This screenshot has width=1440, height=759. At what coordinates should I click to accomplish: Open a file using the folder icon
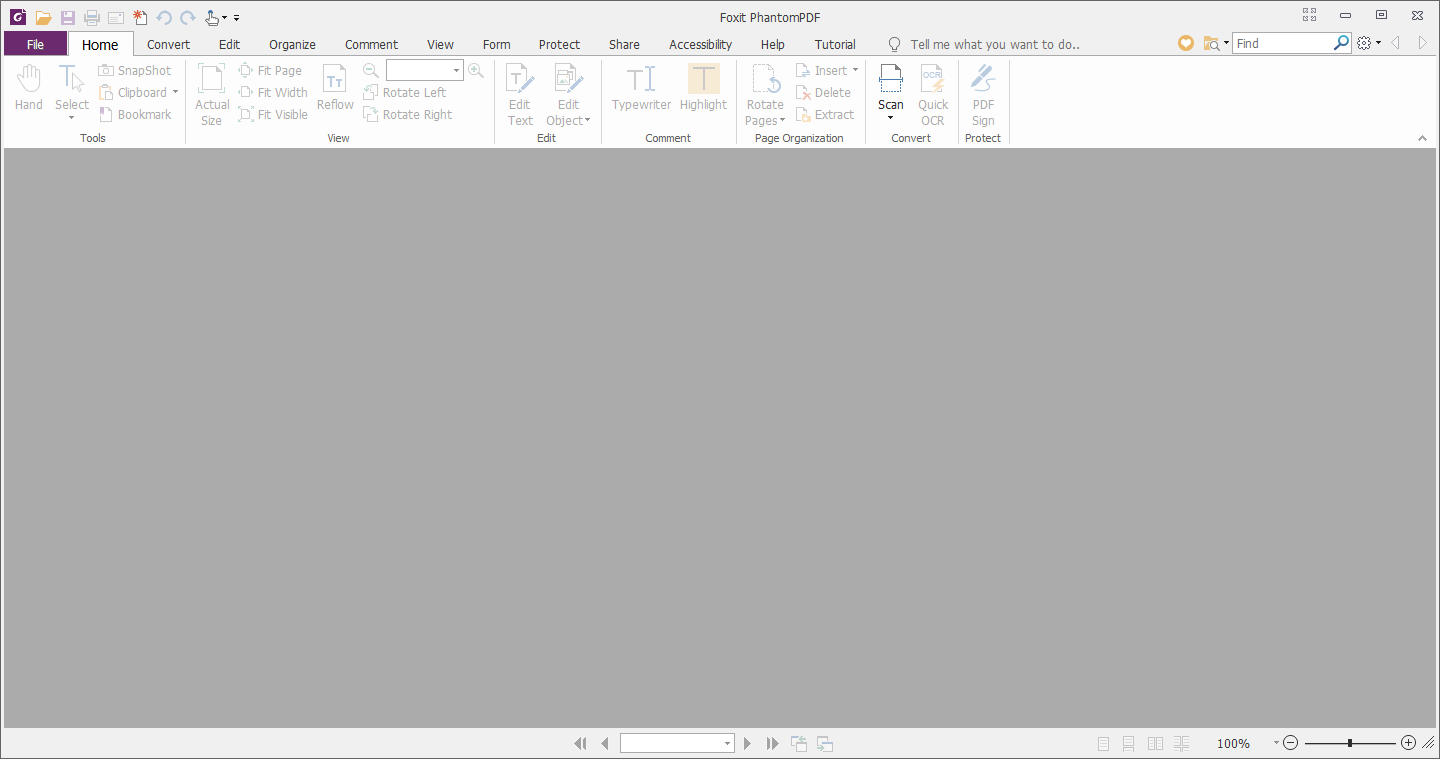click(x=43, y=17)
